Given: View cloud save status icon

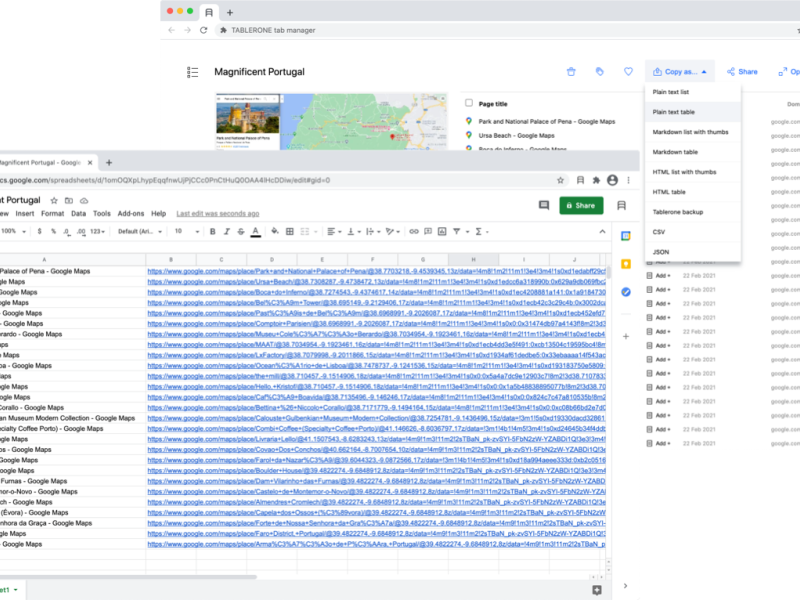Looking at the screenshot, I should pos(84,201).
